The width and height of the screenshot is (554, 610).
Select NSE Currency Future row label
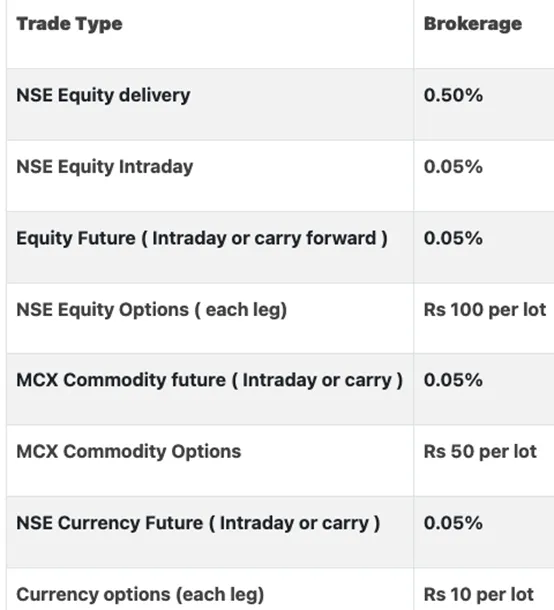(198, 523)
